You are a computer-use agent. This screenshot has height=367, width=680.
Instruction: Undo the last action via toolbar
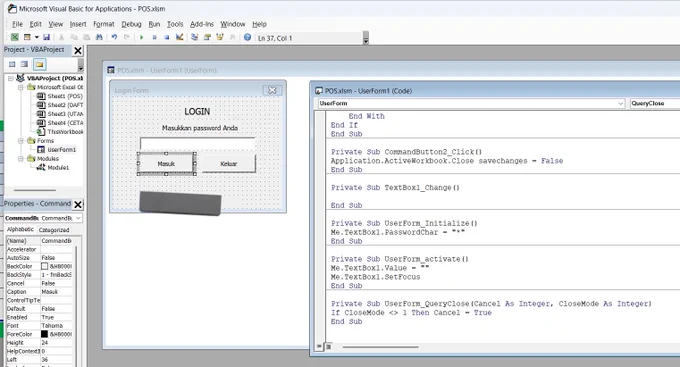(114, 38)
